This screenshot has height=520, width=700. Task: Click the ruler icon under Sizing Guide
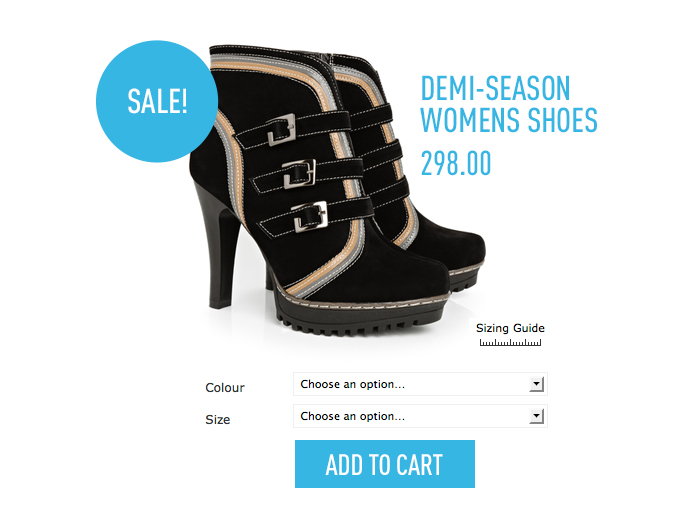[510, 342]
